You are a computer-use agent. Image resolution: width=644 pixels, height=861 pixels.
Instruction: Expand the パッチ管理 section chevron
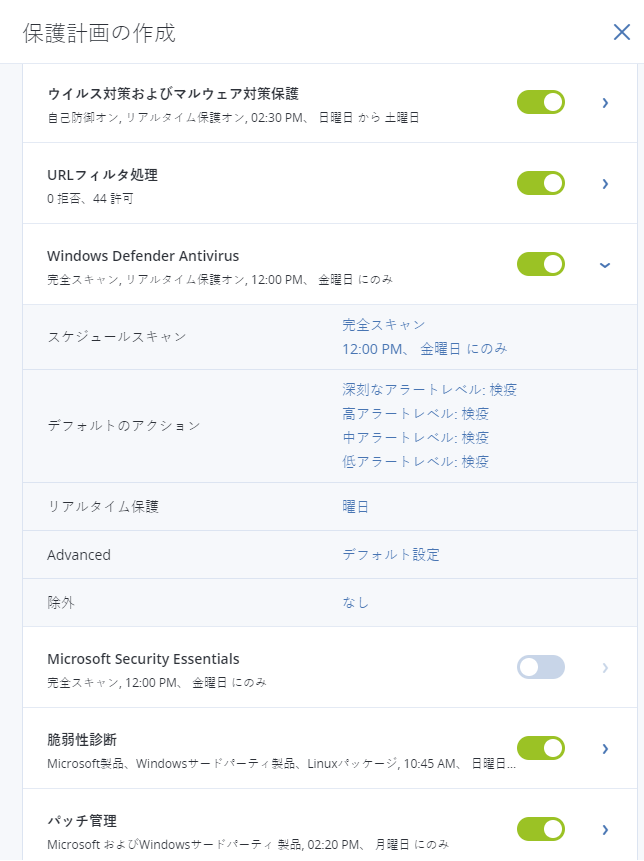point(605,829)
